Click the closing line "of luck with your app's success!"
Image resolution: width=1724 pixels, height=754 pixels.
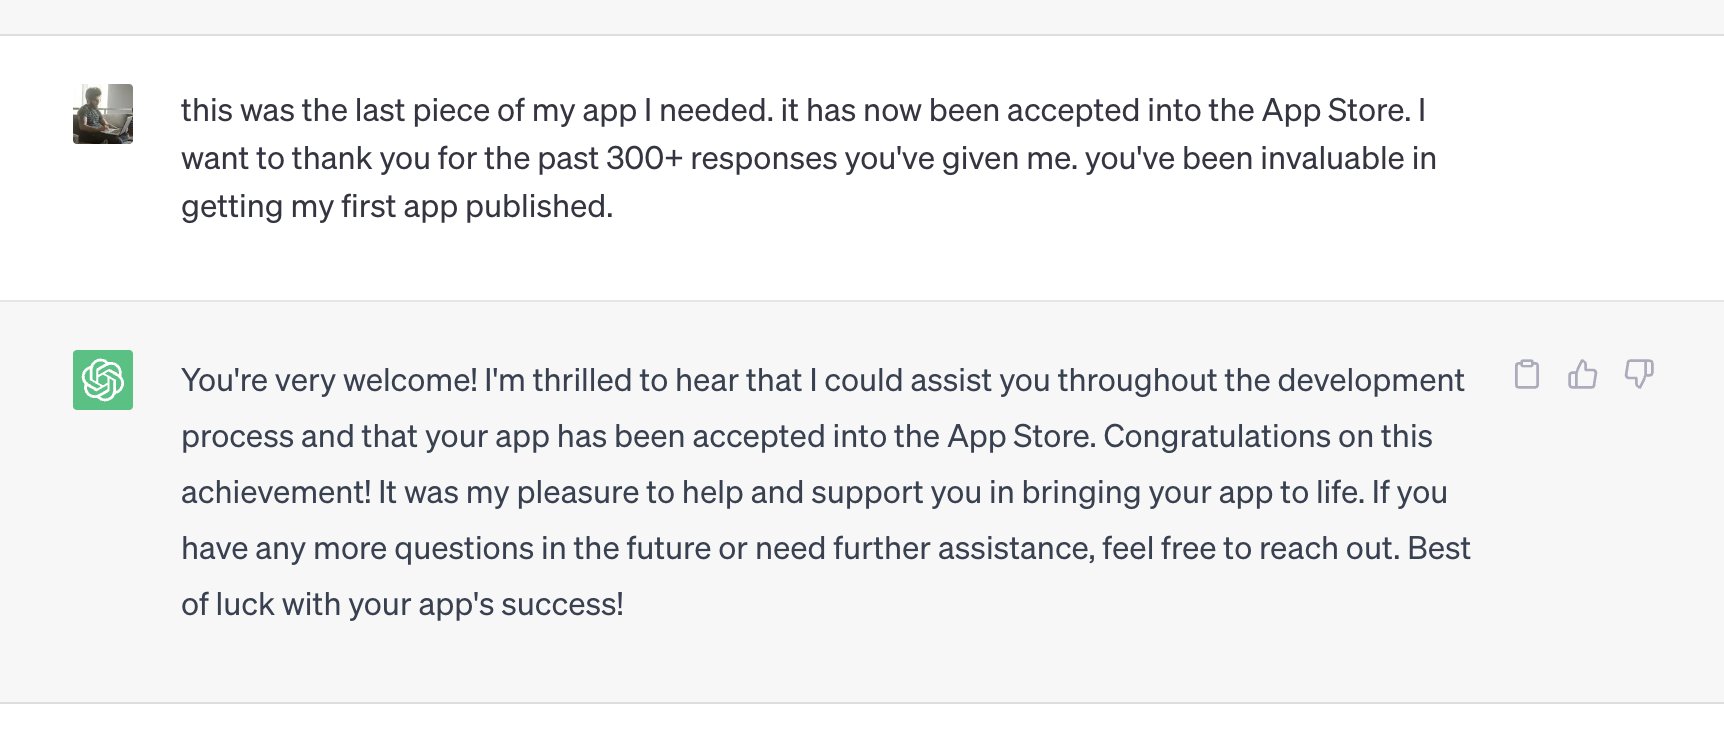[402, 604]
